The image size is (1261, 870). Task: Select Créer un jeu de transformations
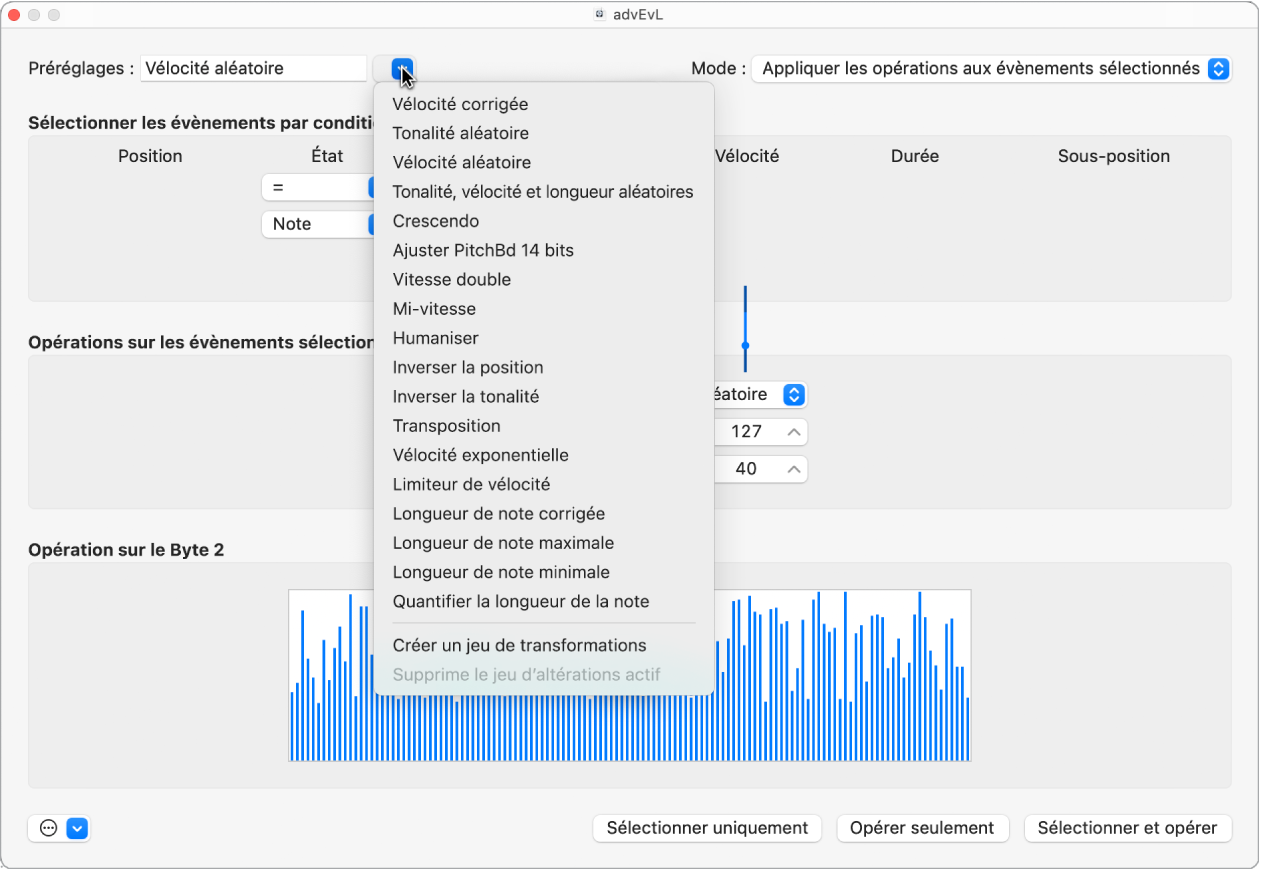[x=519, y=646]
